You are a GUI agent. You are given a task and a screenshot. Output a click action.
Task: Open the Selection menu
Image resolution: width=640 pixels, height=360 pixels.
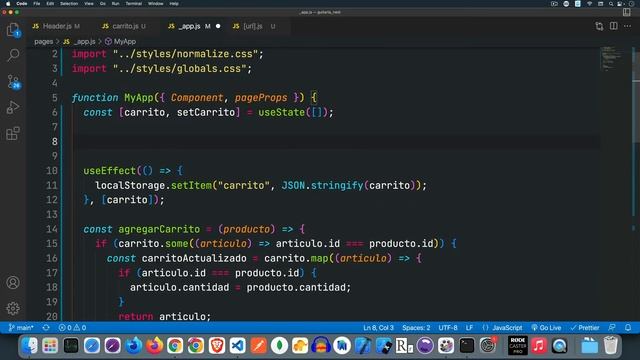69,4
